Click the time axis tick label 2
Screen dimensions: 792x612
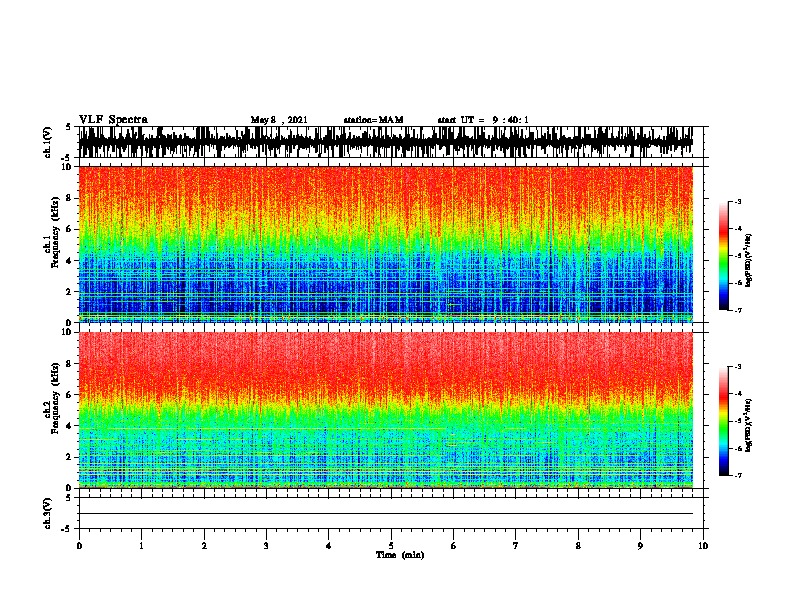click(x=204, y=546)
